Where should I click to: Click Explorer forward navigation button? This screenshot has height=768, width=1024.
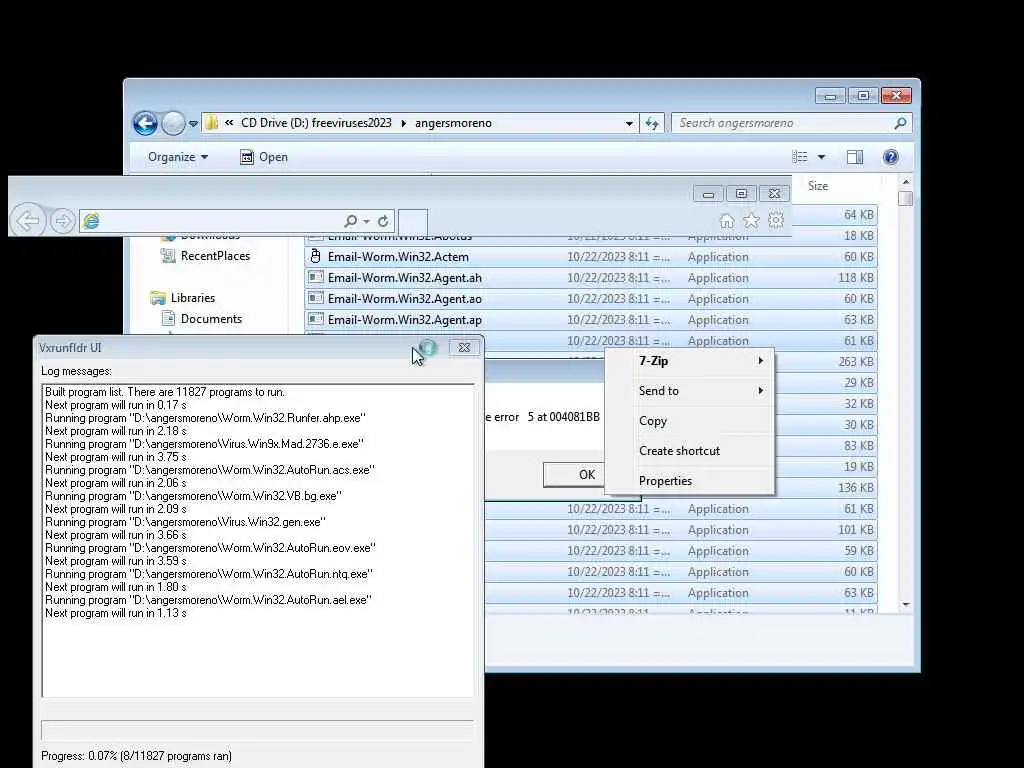coord(173,123)
